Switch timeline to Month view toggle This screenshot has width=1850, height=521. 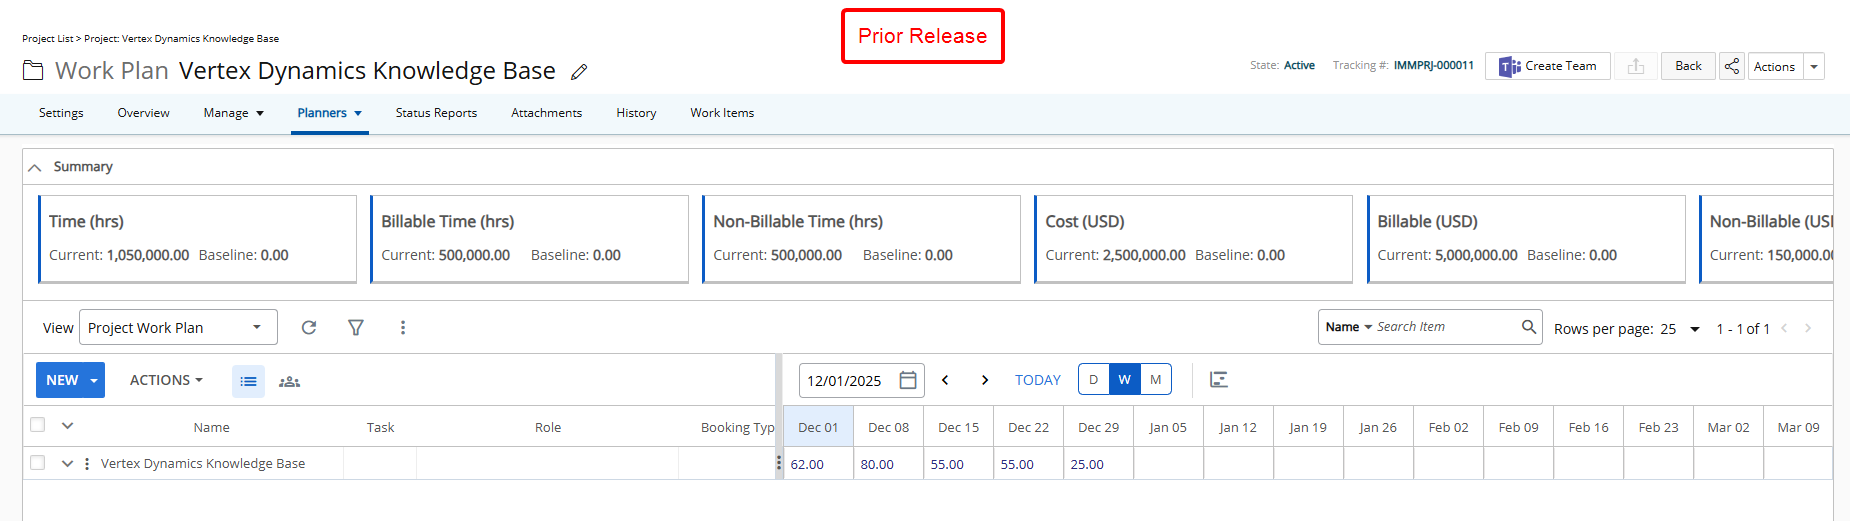pos(1155,380)
